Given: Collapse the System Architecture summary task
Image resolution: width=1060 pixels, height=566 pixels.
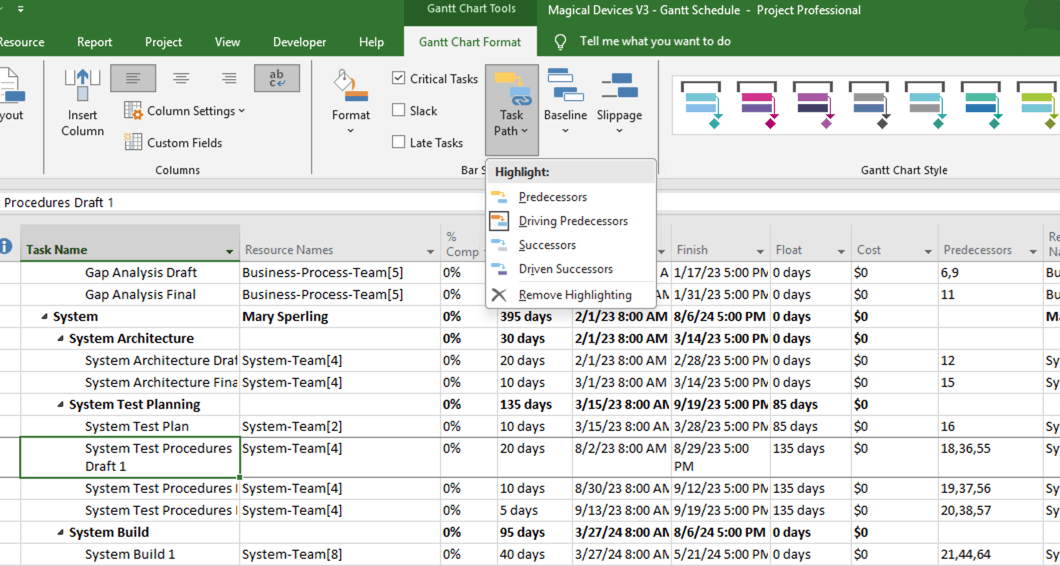Looking at the screenshot, I should 61,339.
